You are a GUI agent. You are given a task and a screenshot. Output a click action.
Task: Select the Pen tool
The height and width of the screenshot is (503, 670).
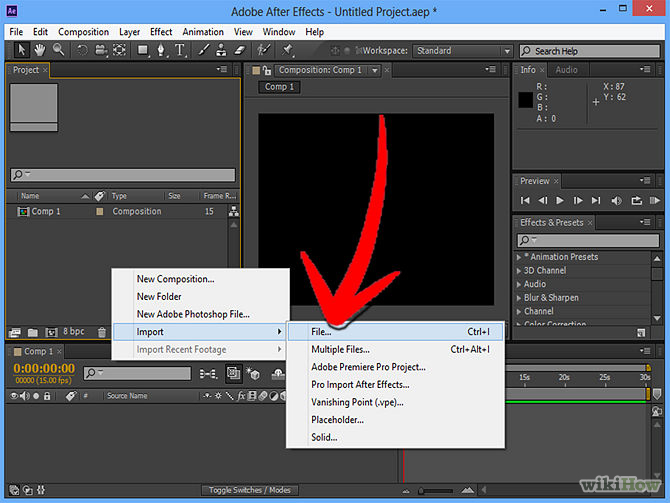[161, 50]
